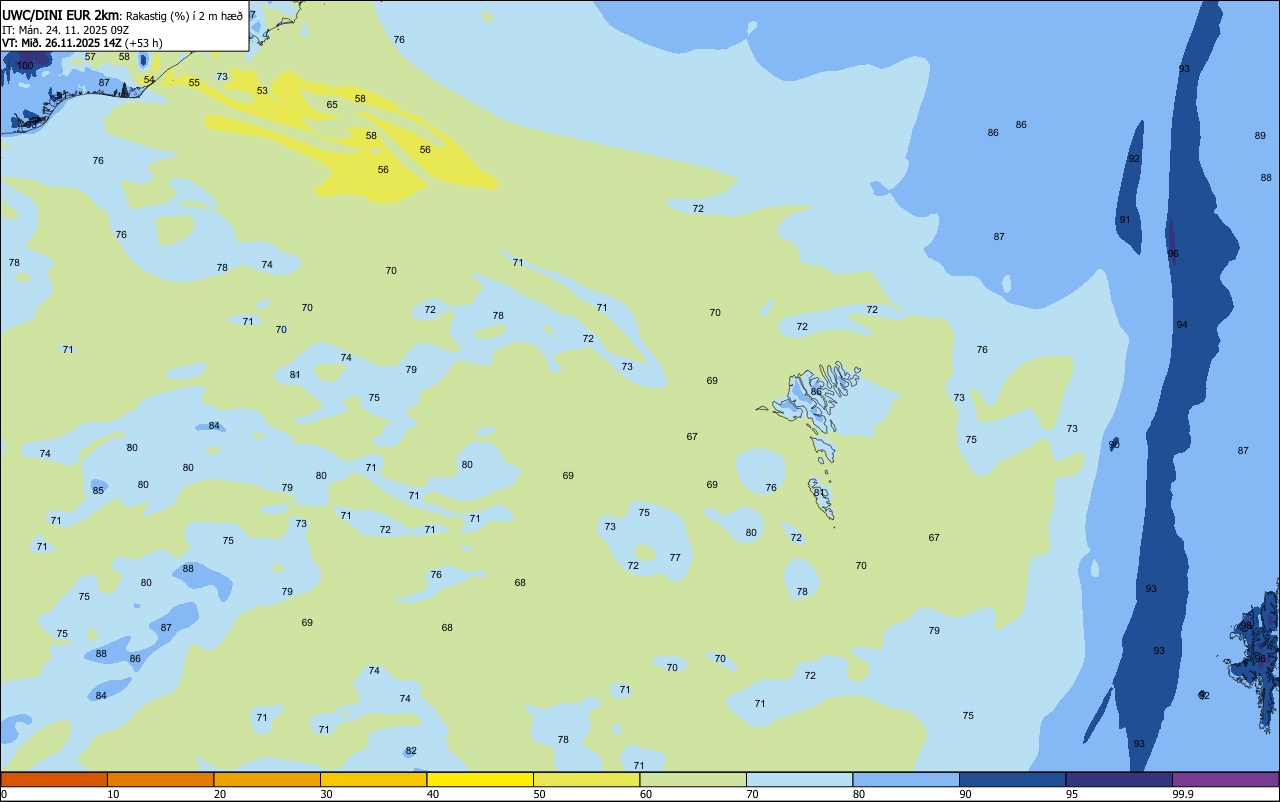Screen dimensions: 1280x802
Task: Click the '55' humidity value
Action: (x=194, y=83)
